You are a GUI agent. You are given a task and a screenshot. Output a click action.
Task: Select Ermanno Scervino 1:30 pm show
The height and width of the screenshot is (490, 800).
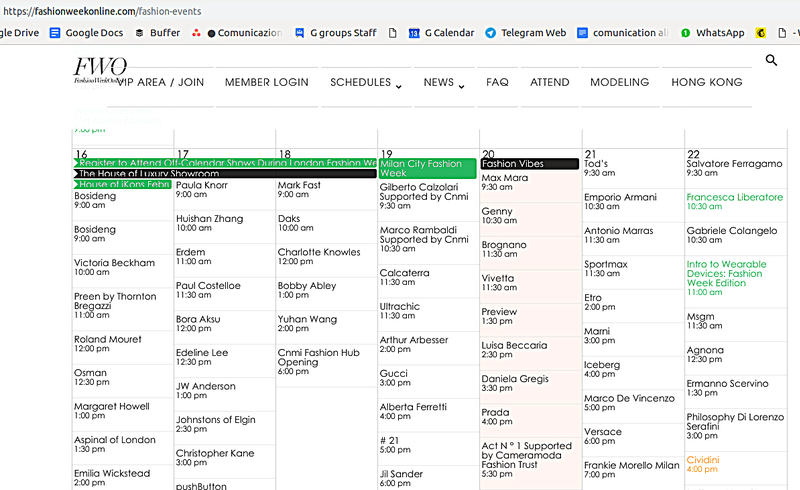coord(728,388)
